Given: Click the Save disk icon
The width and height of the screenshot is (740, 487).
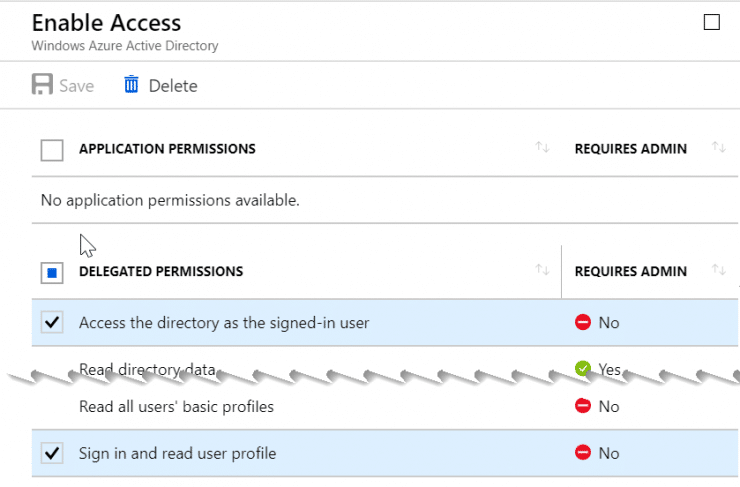Looking at the screenshot, I should coord(42,85).
